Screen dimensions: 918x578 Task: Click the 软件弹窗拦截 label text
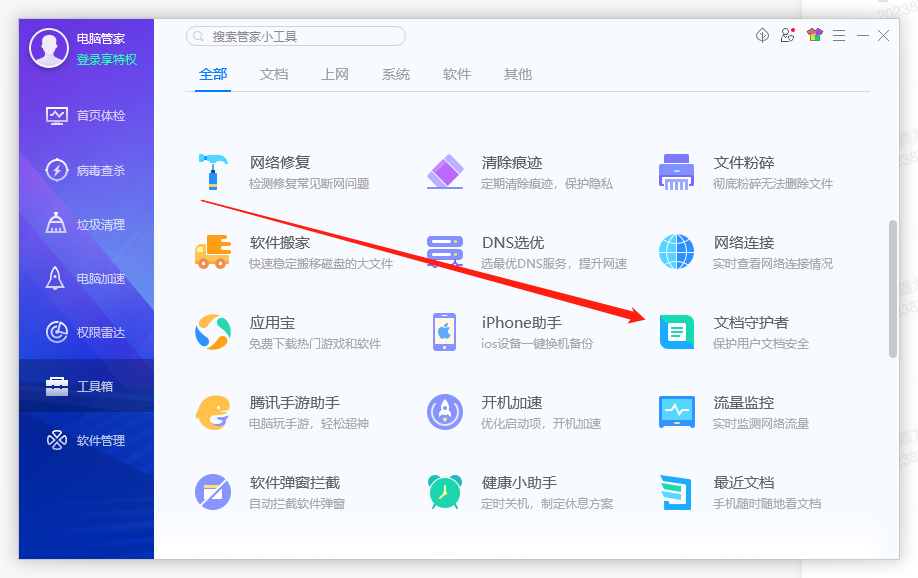(x=294, y=483)
